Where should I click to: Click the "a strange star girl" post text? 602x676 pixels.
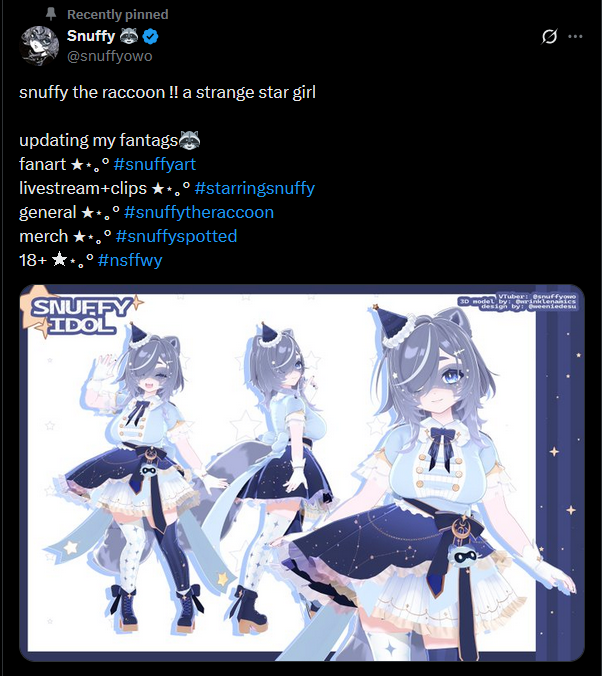[x=249, y=92]
